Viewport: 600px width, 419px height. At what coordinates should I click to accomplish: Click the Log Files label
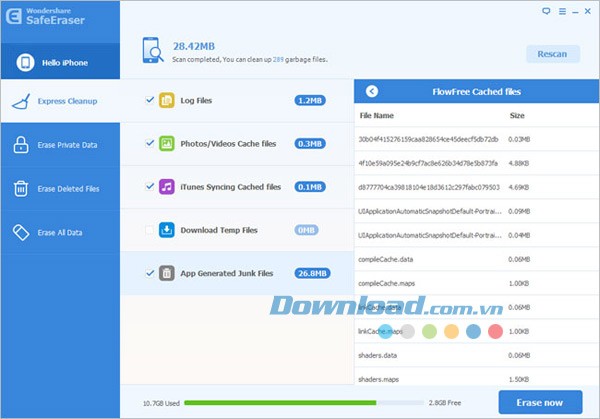pyautogui.click(x=196, y=100)
